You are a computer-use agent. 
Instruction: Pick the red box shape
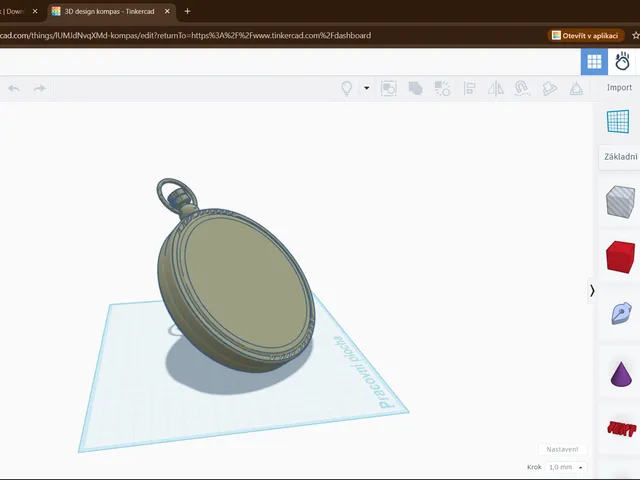click(x=620, y=257)
